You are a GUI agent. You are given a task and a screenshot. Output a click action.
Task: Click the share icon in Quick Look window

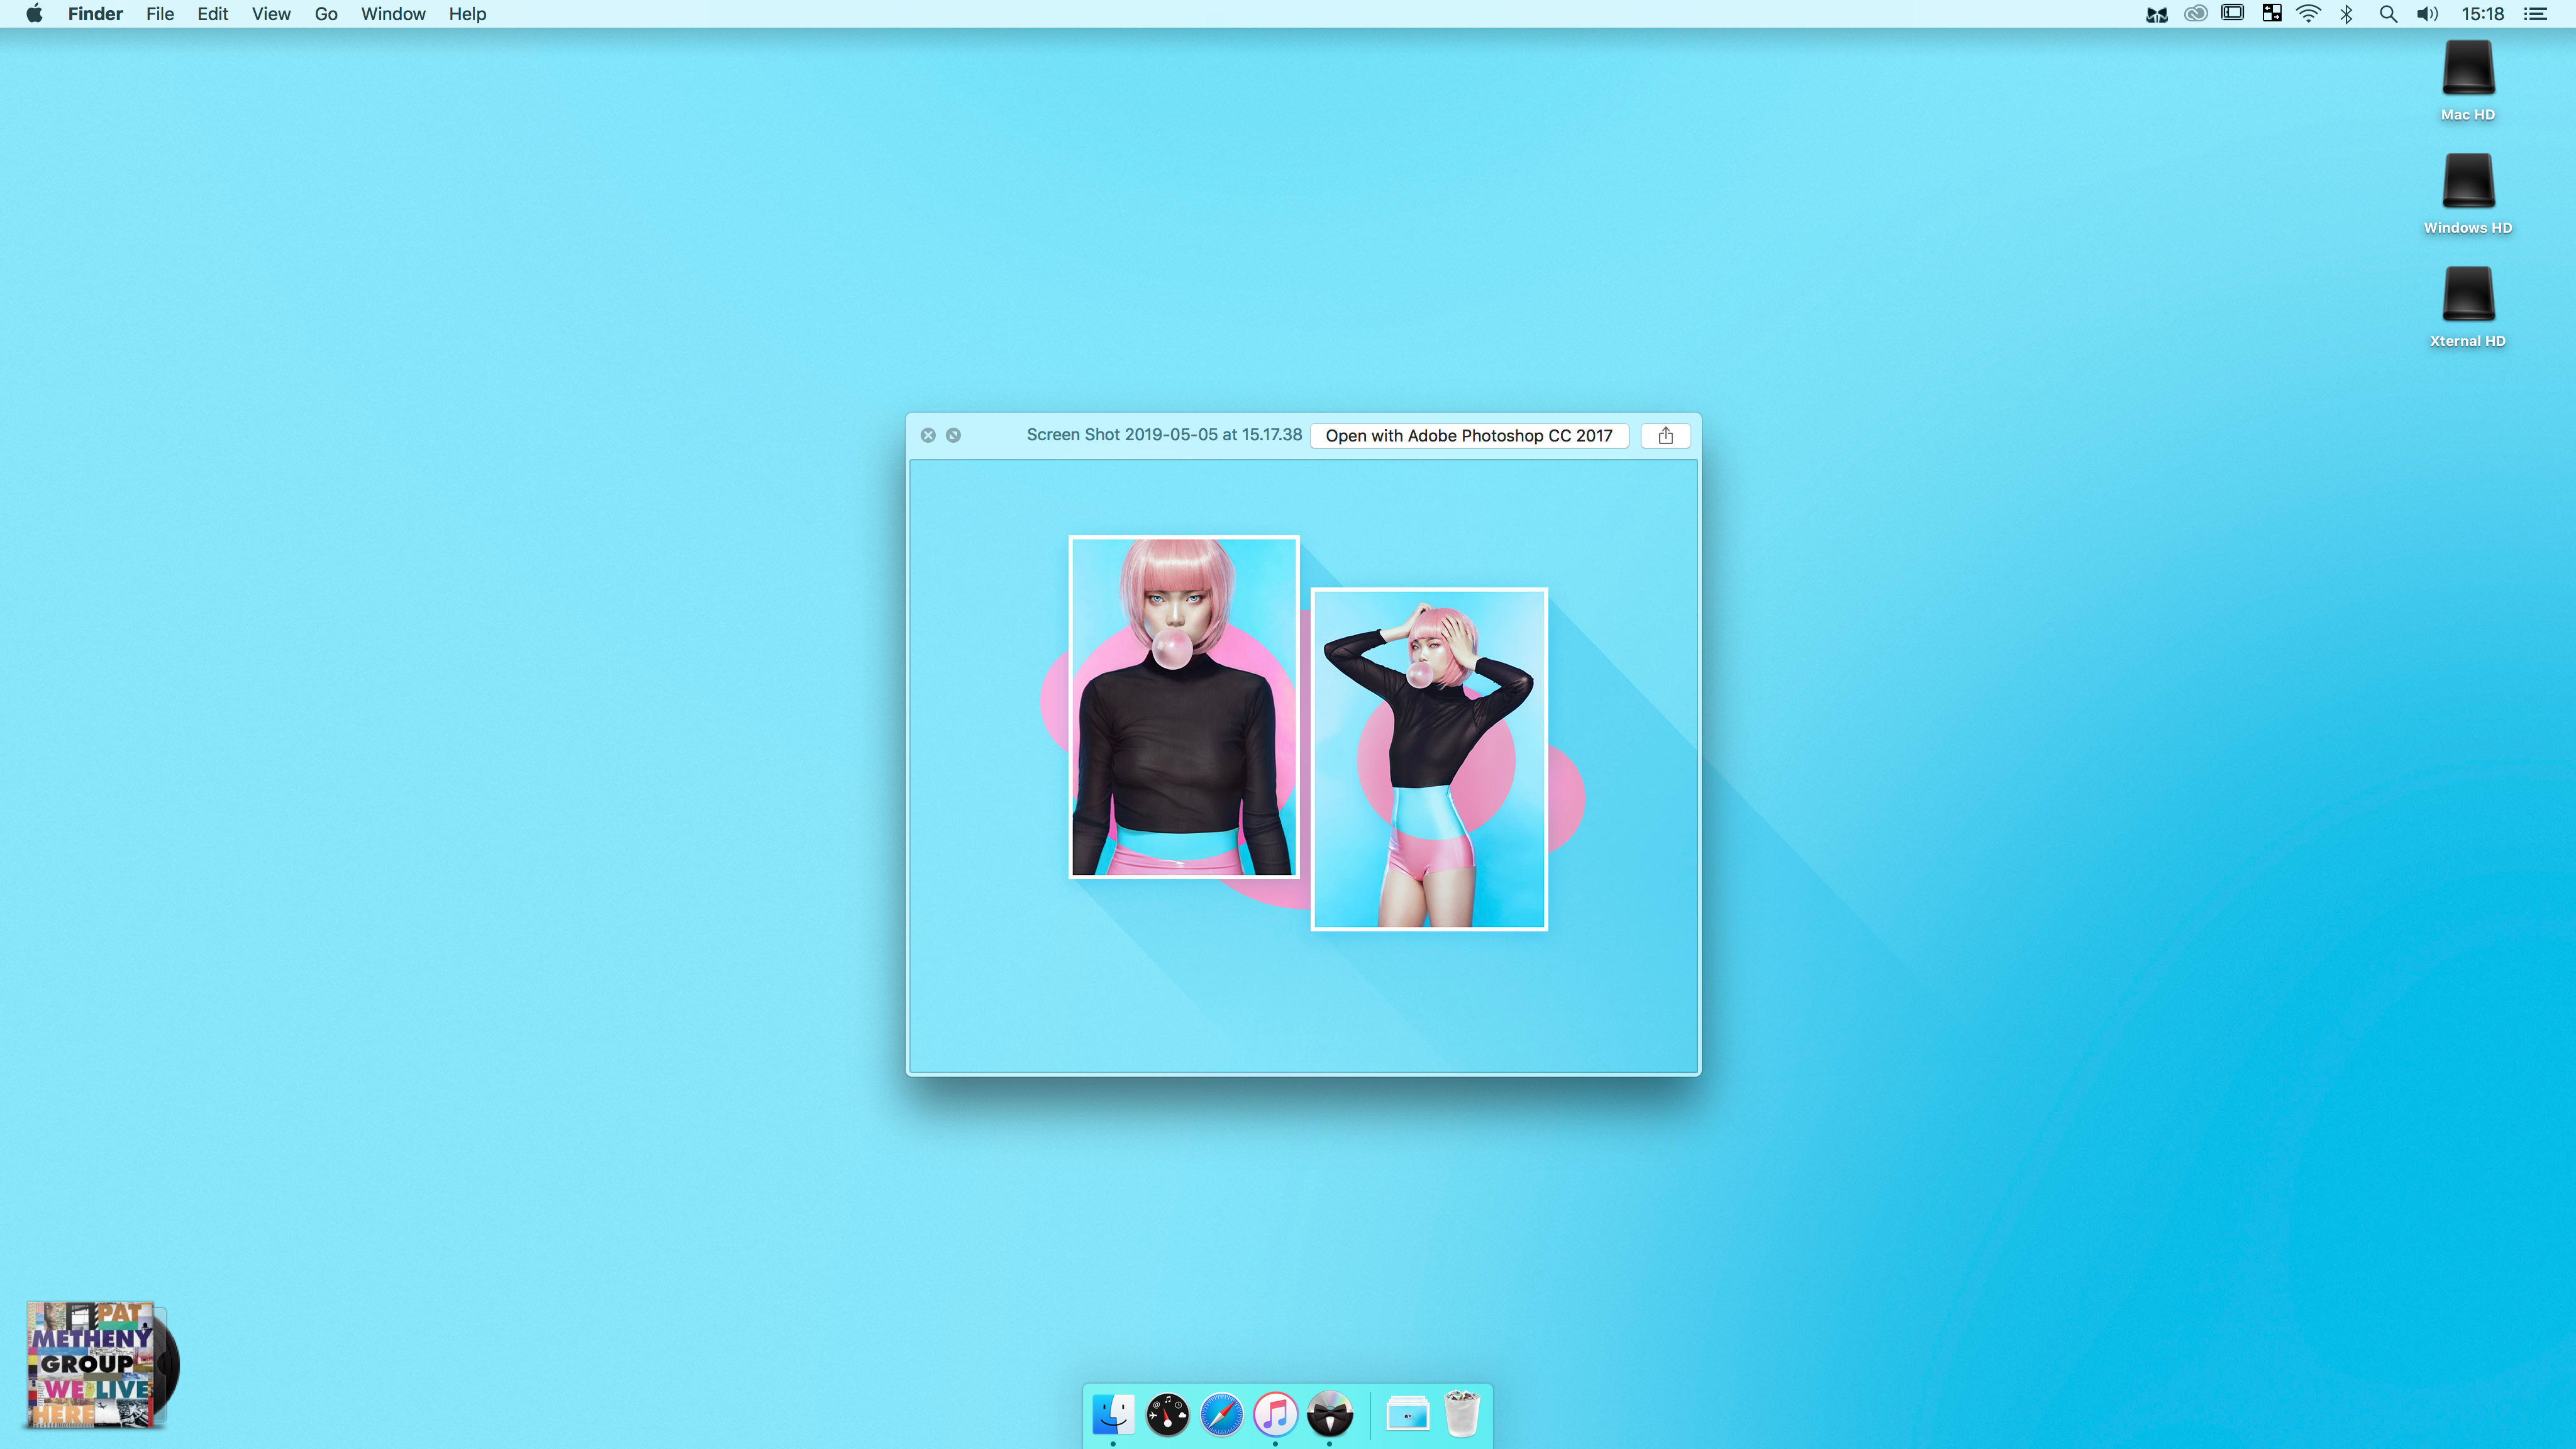click(x=1665, y=435)
